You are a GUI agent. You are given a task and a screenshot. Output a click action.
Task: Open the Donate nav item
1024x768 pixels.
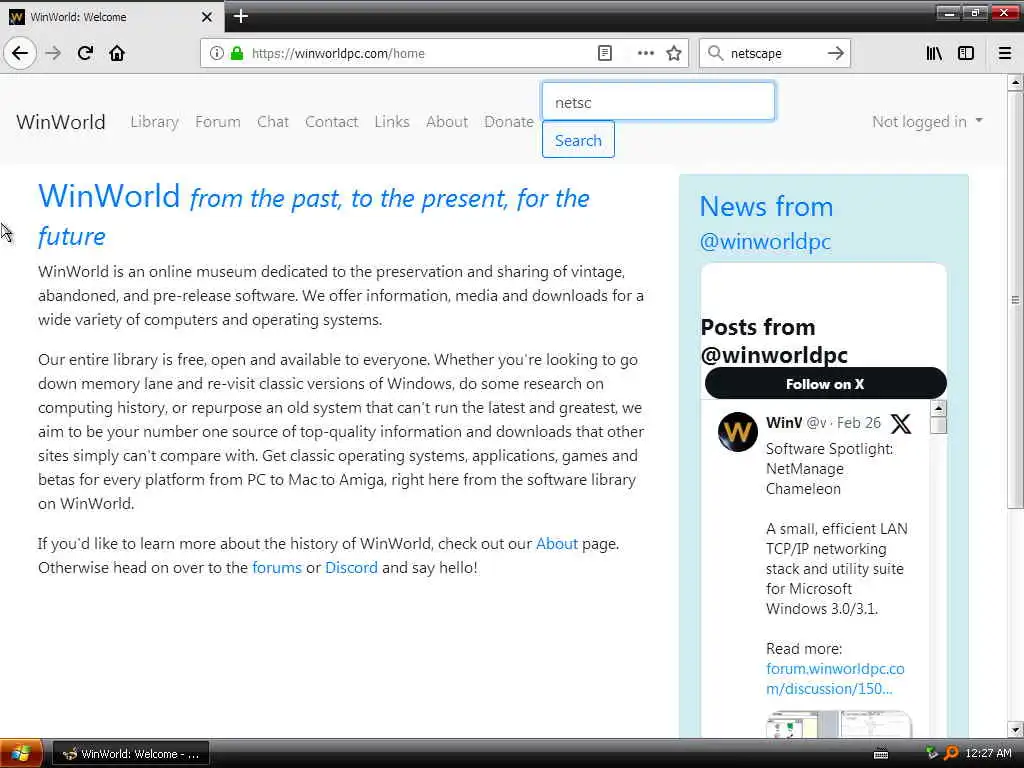coord(509,121)
